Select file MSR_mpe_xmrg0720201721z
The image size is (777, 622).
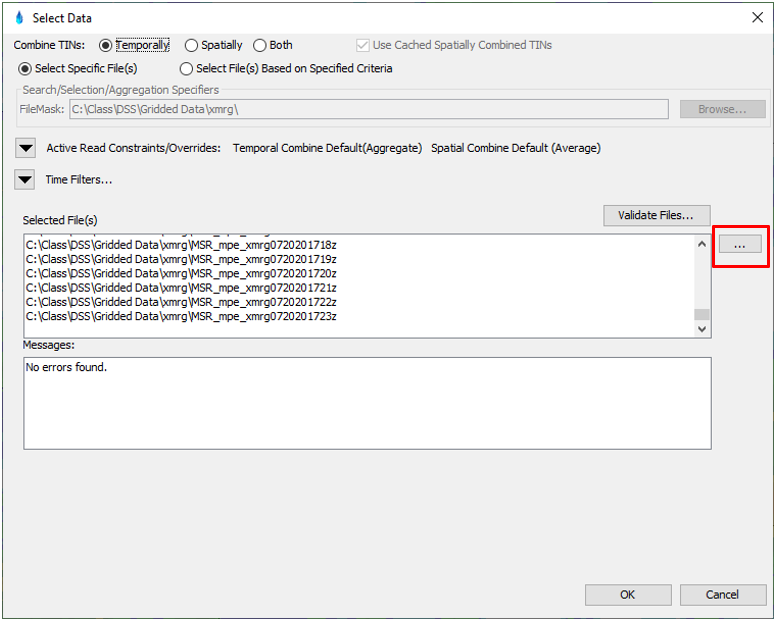(181, 288)
